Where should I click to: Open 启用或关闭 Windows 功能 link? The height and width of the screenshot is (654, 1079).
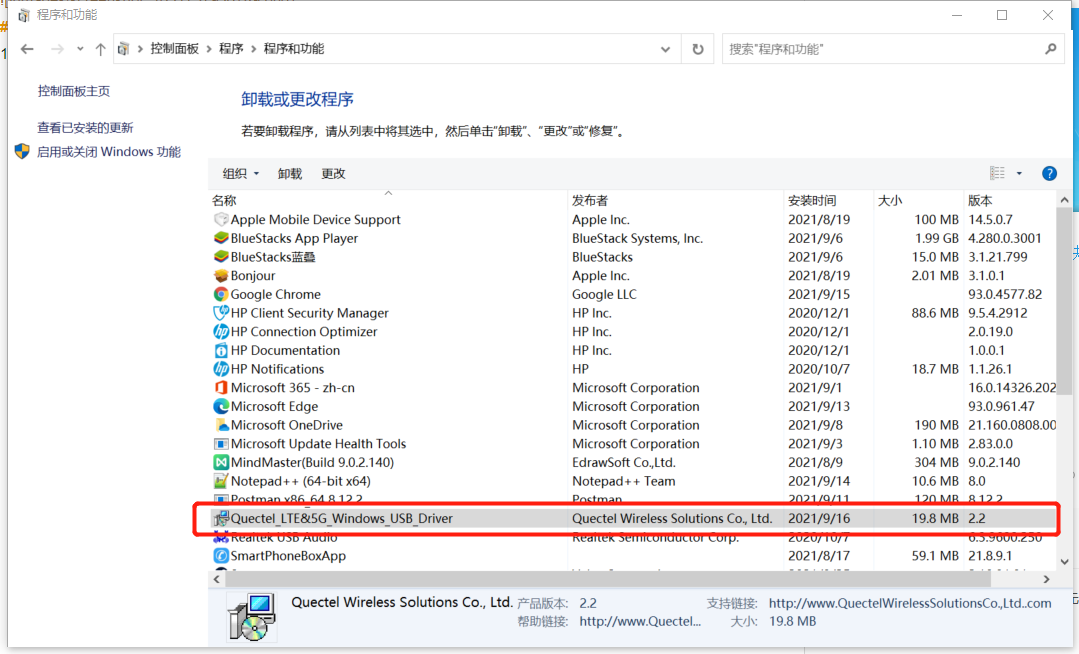click(x=109, y=151)
